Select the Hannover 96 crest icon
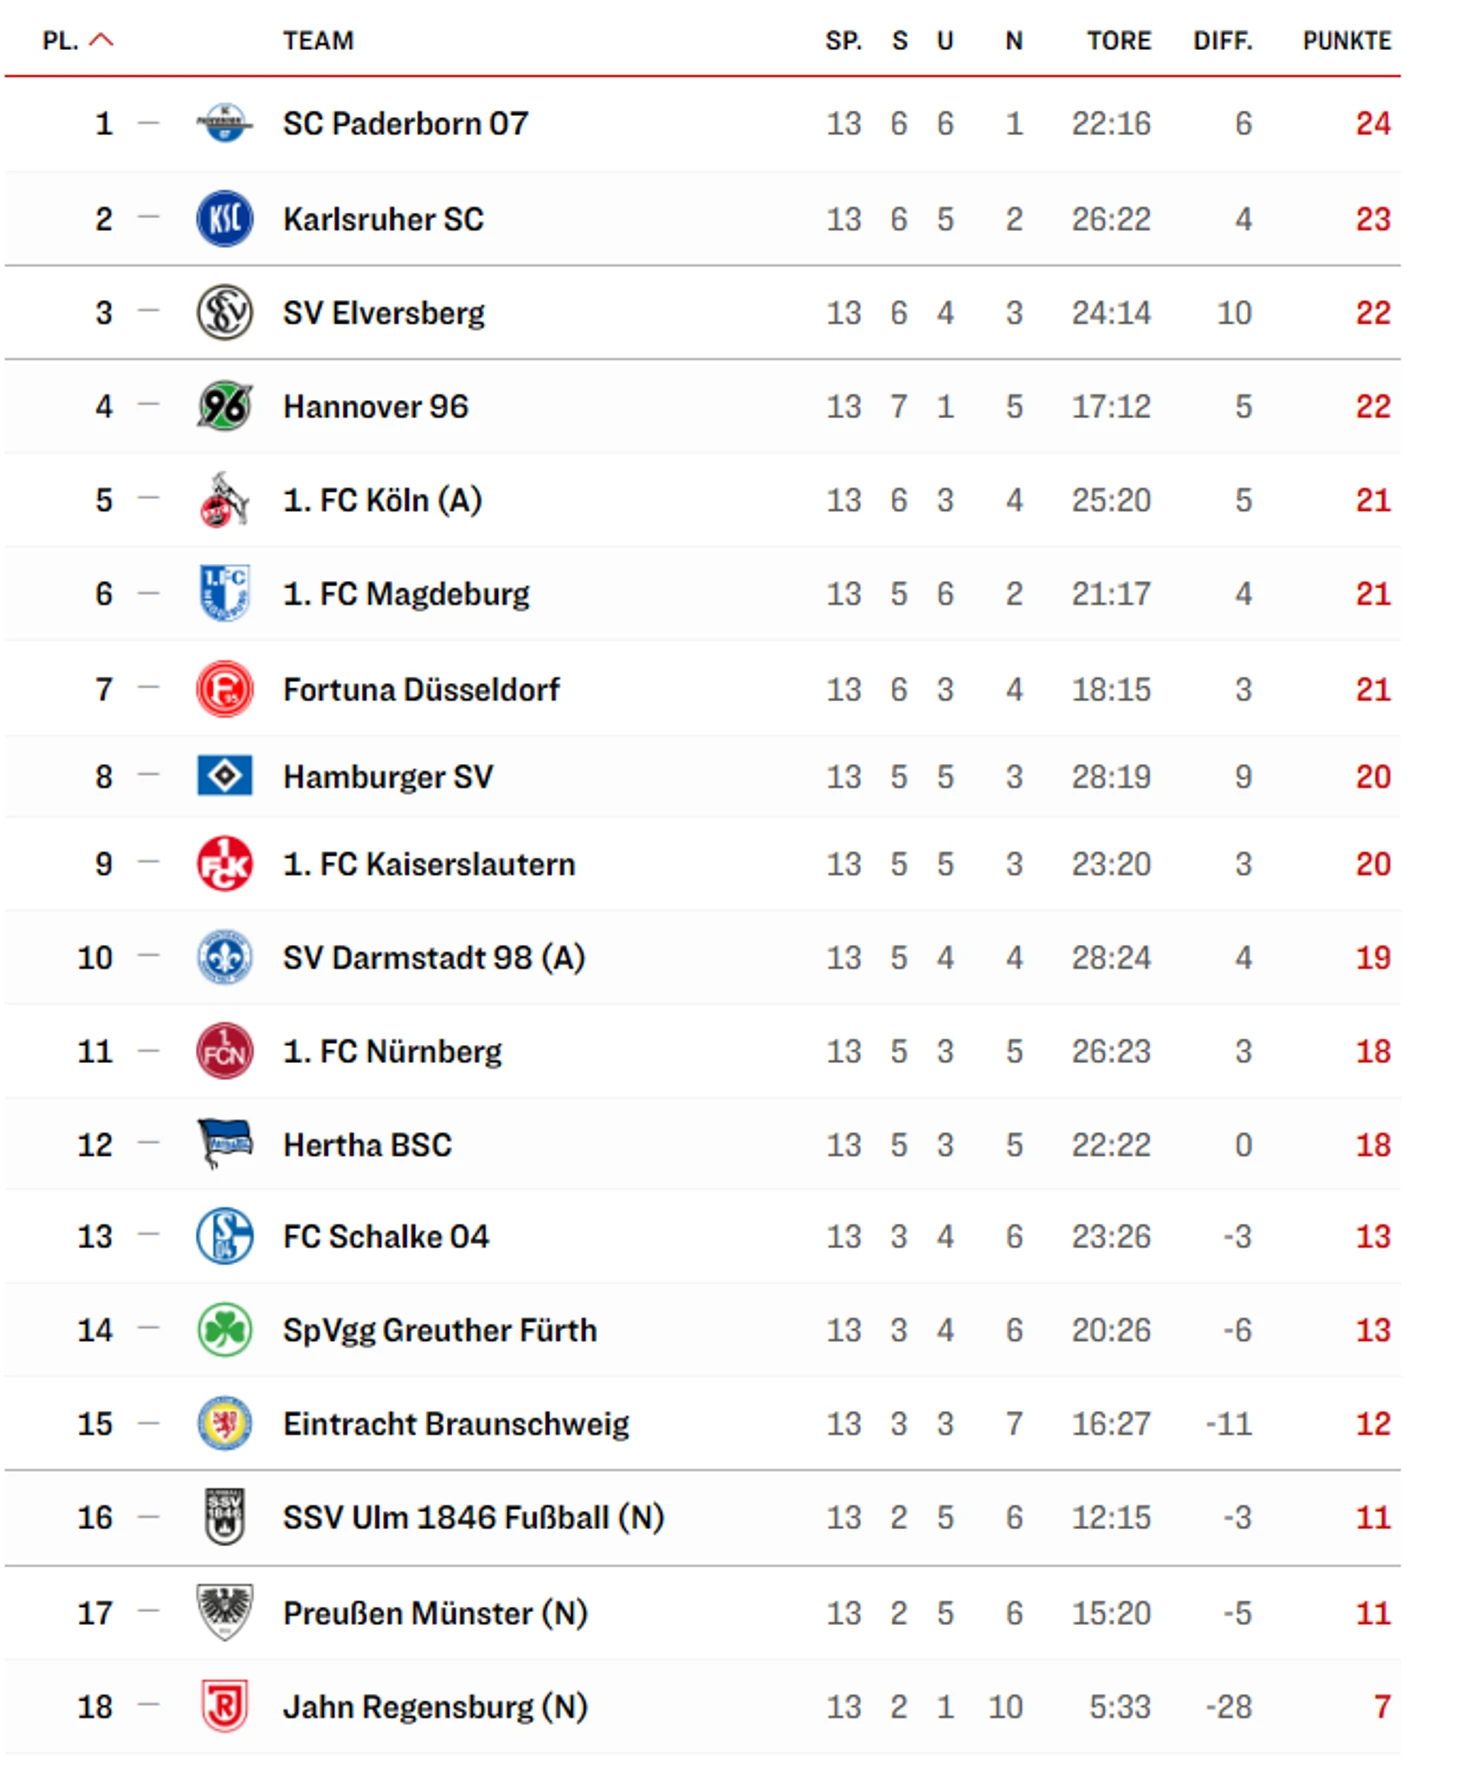 [224, 406]
